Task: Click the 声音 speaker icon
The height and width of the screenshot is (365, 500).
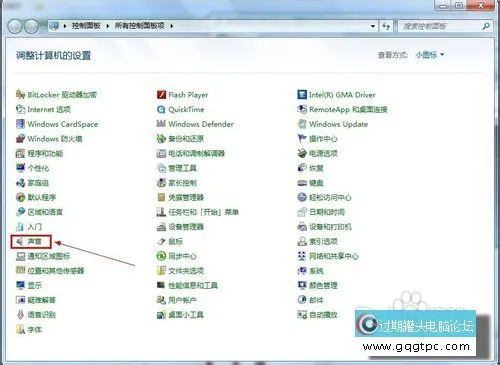Action: (20, 241)
